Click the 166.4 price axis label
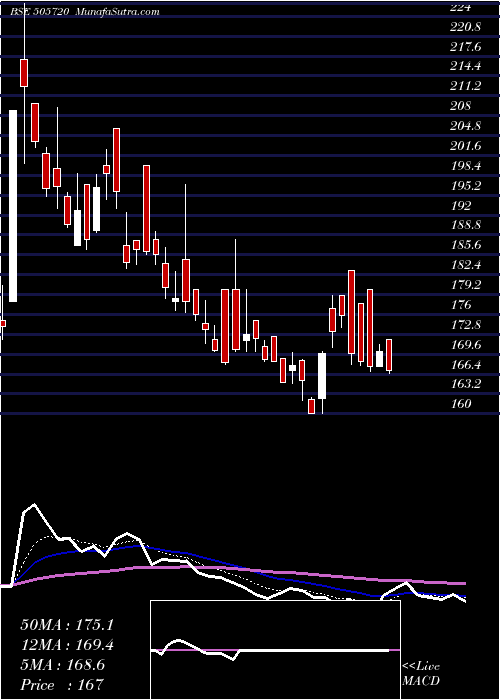The image size is (500, 700). [465, 364]
